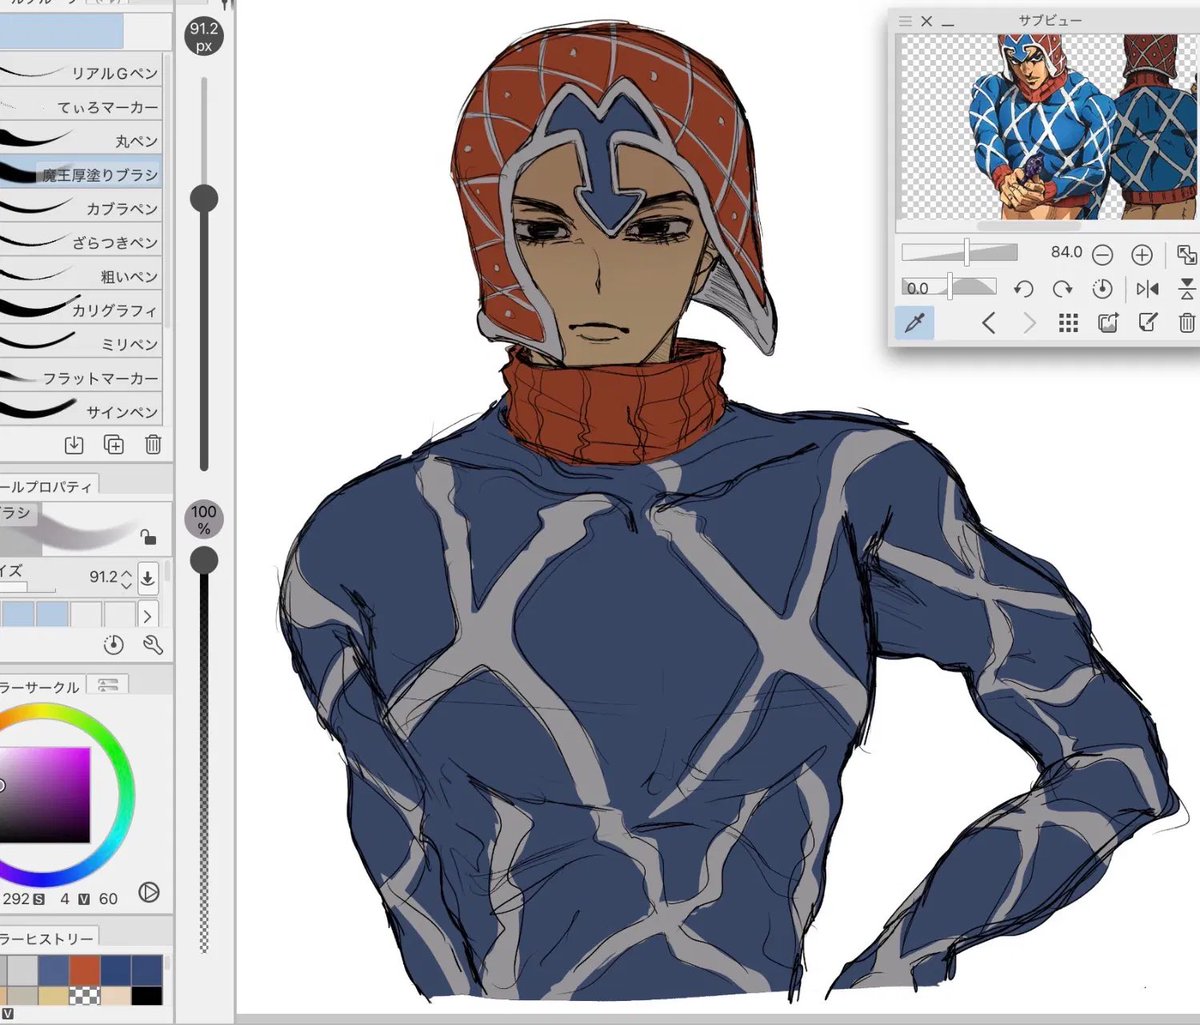Open the Sub View panel hamburger menu

(x=905, y=21)
